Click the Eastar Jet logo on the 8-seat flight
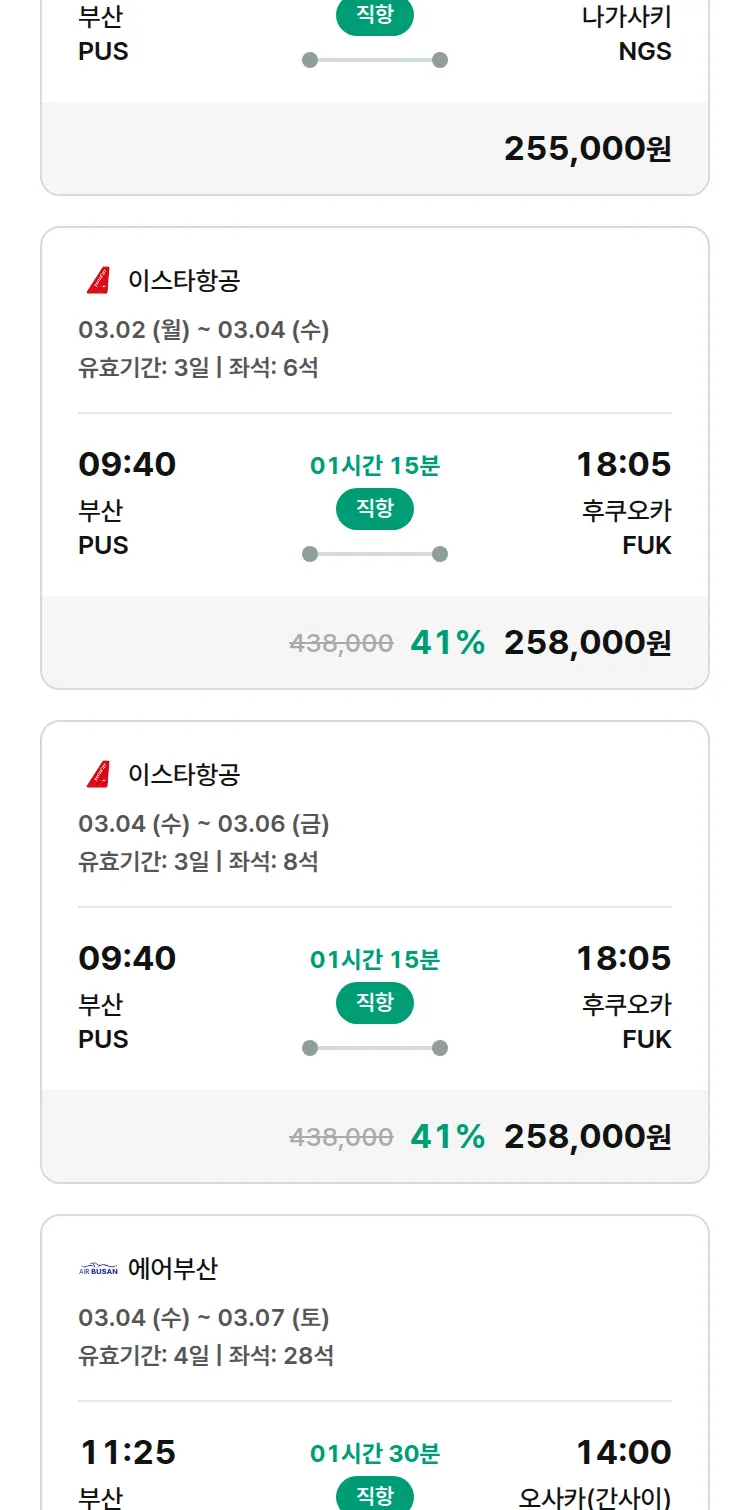This screenshot has height=1510, width=750. point(98,775)
